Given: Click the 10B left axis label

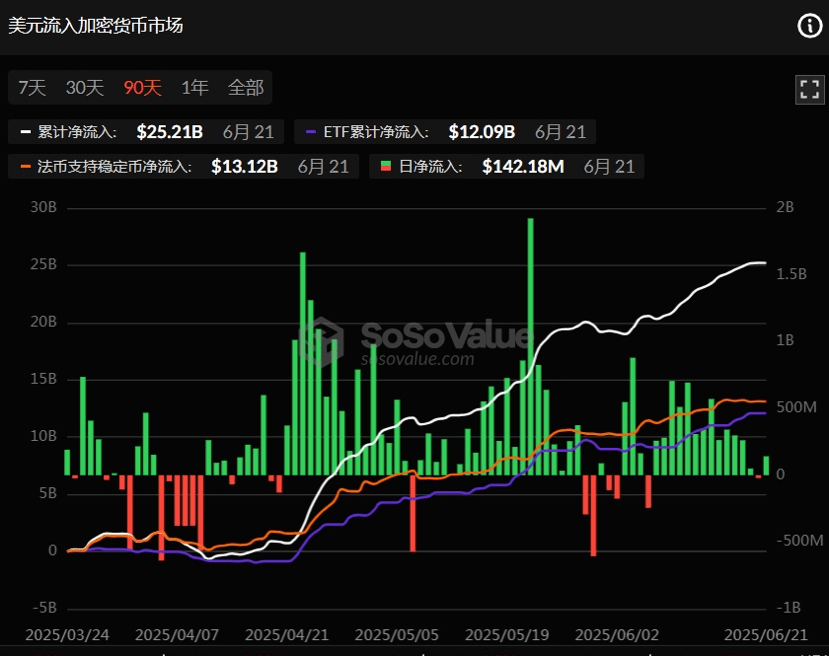Looking at the screenshot, I should point(43,436).
